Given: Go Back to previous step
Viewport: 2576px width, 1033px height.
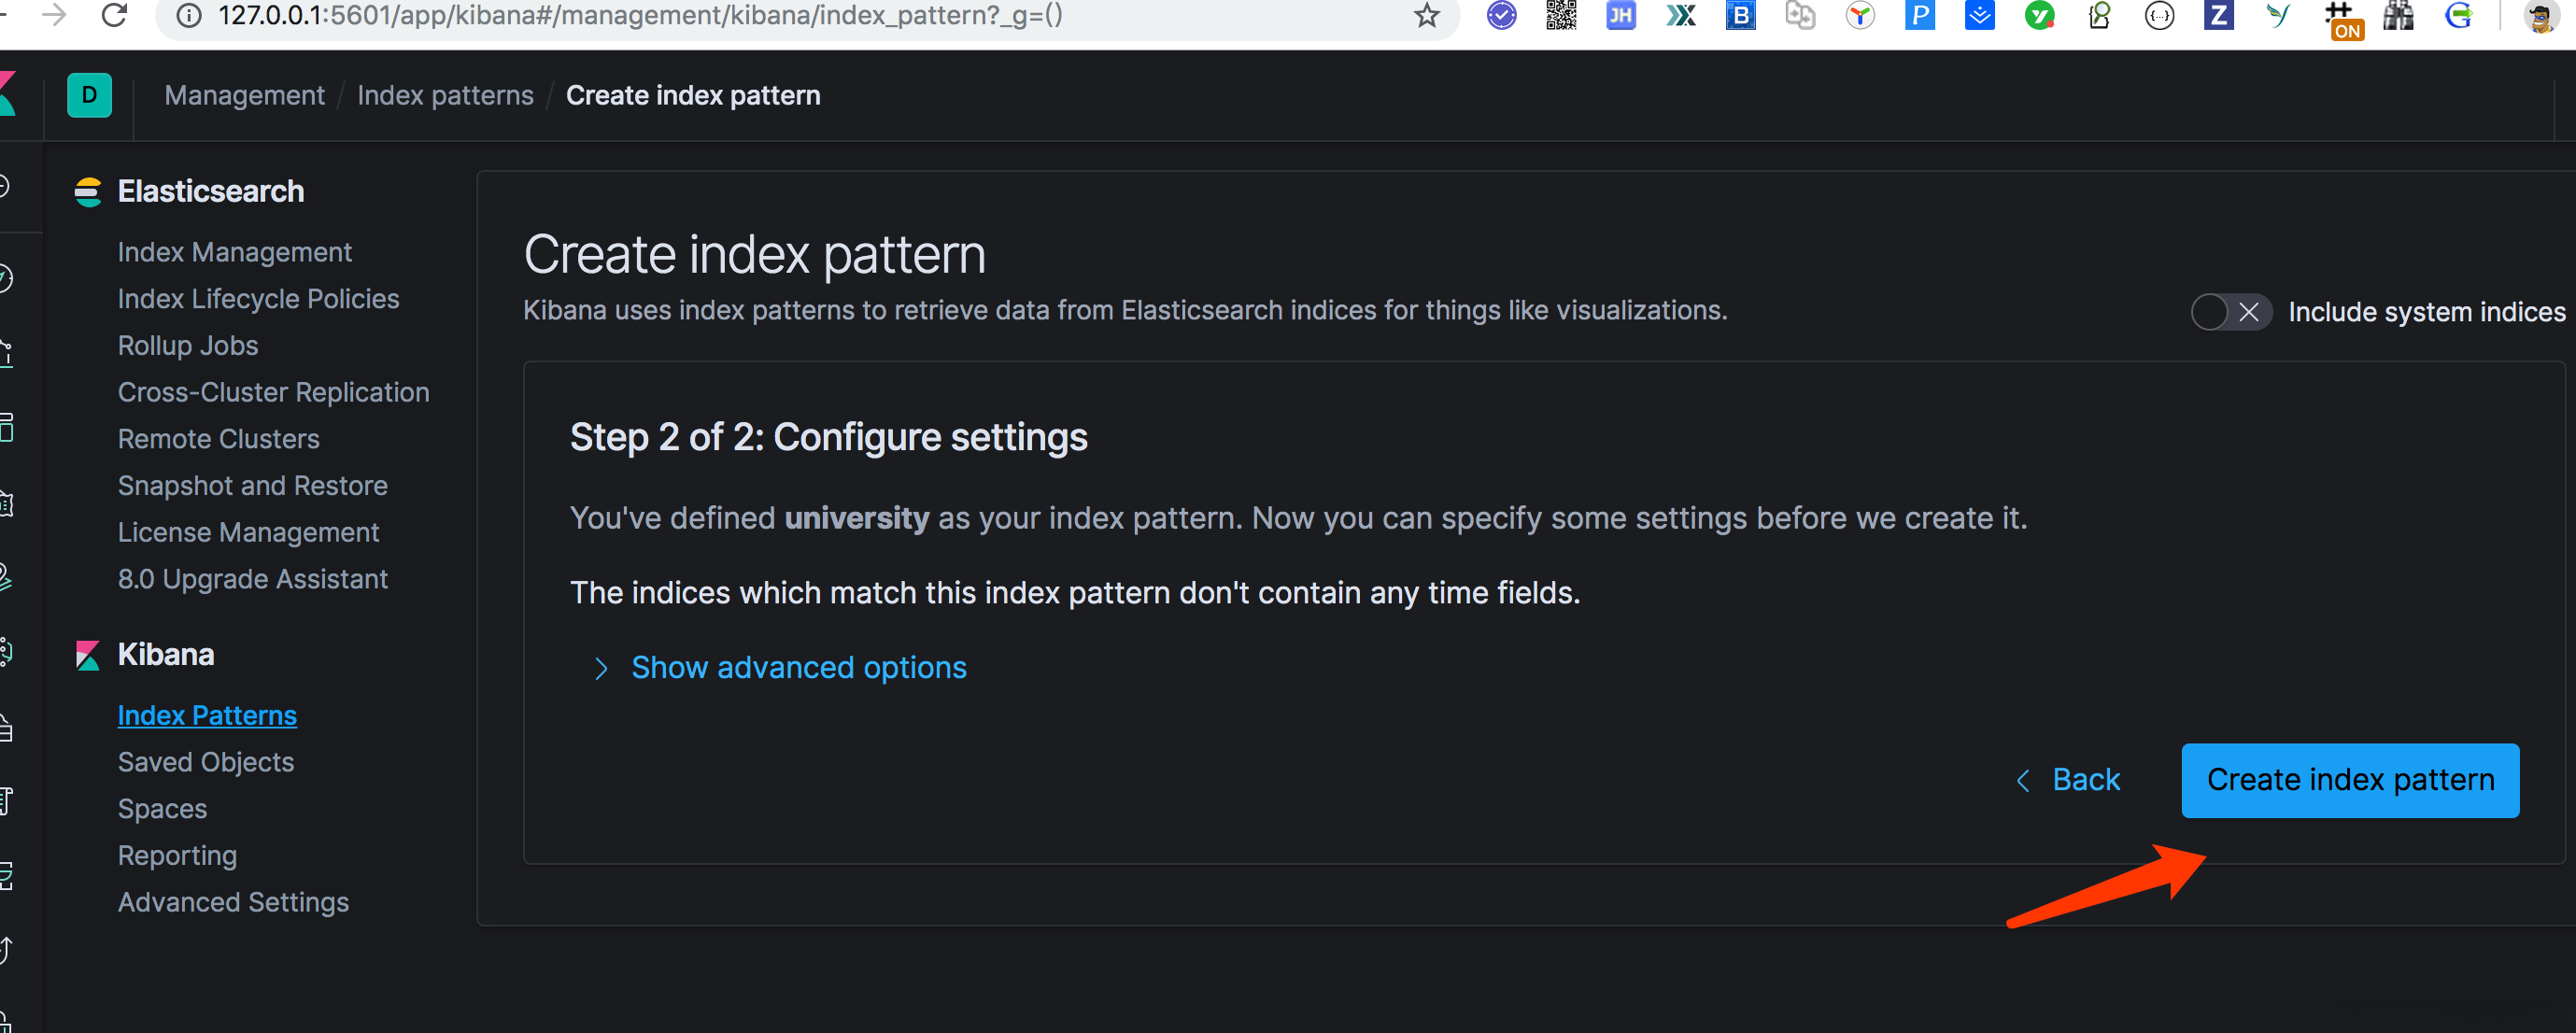Looking at the screenshot, I should tap(2068, 780).
